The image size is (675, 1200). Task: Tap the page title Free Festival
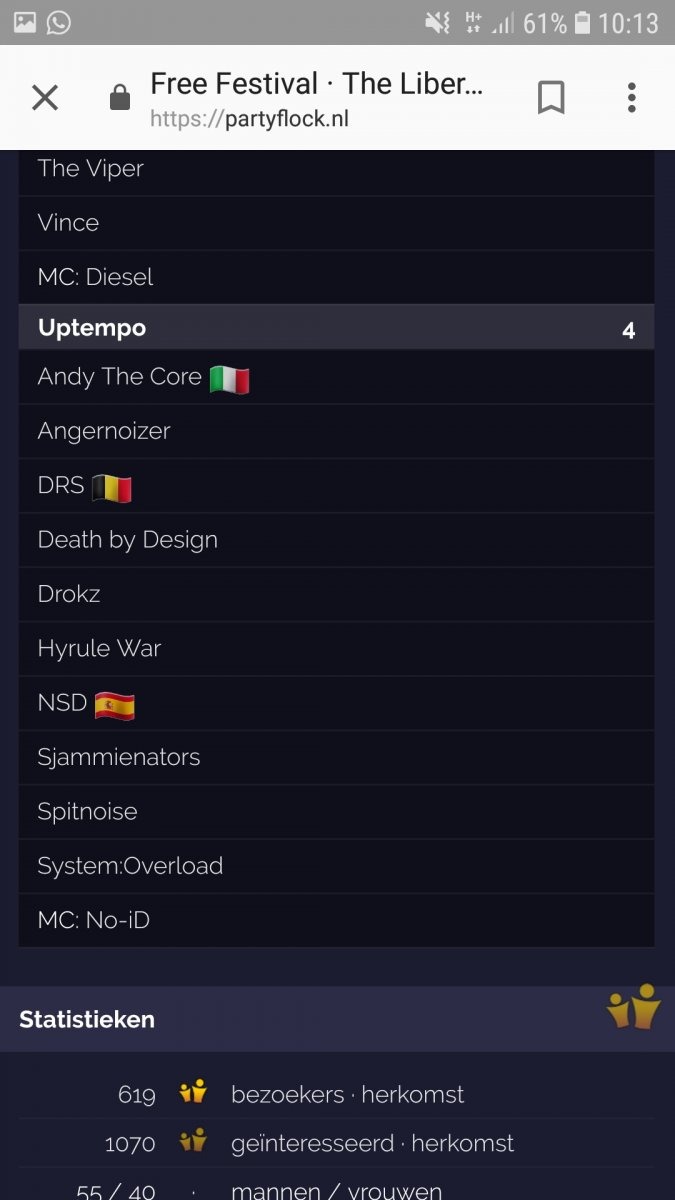pos(317,83)
